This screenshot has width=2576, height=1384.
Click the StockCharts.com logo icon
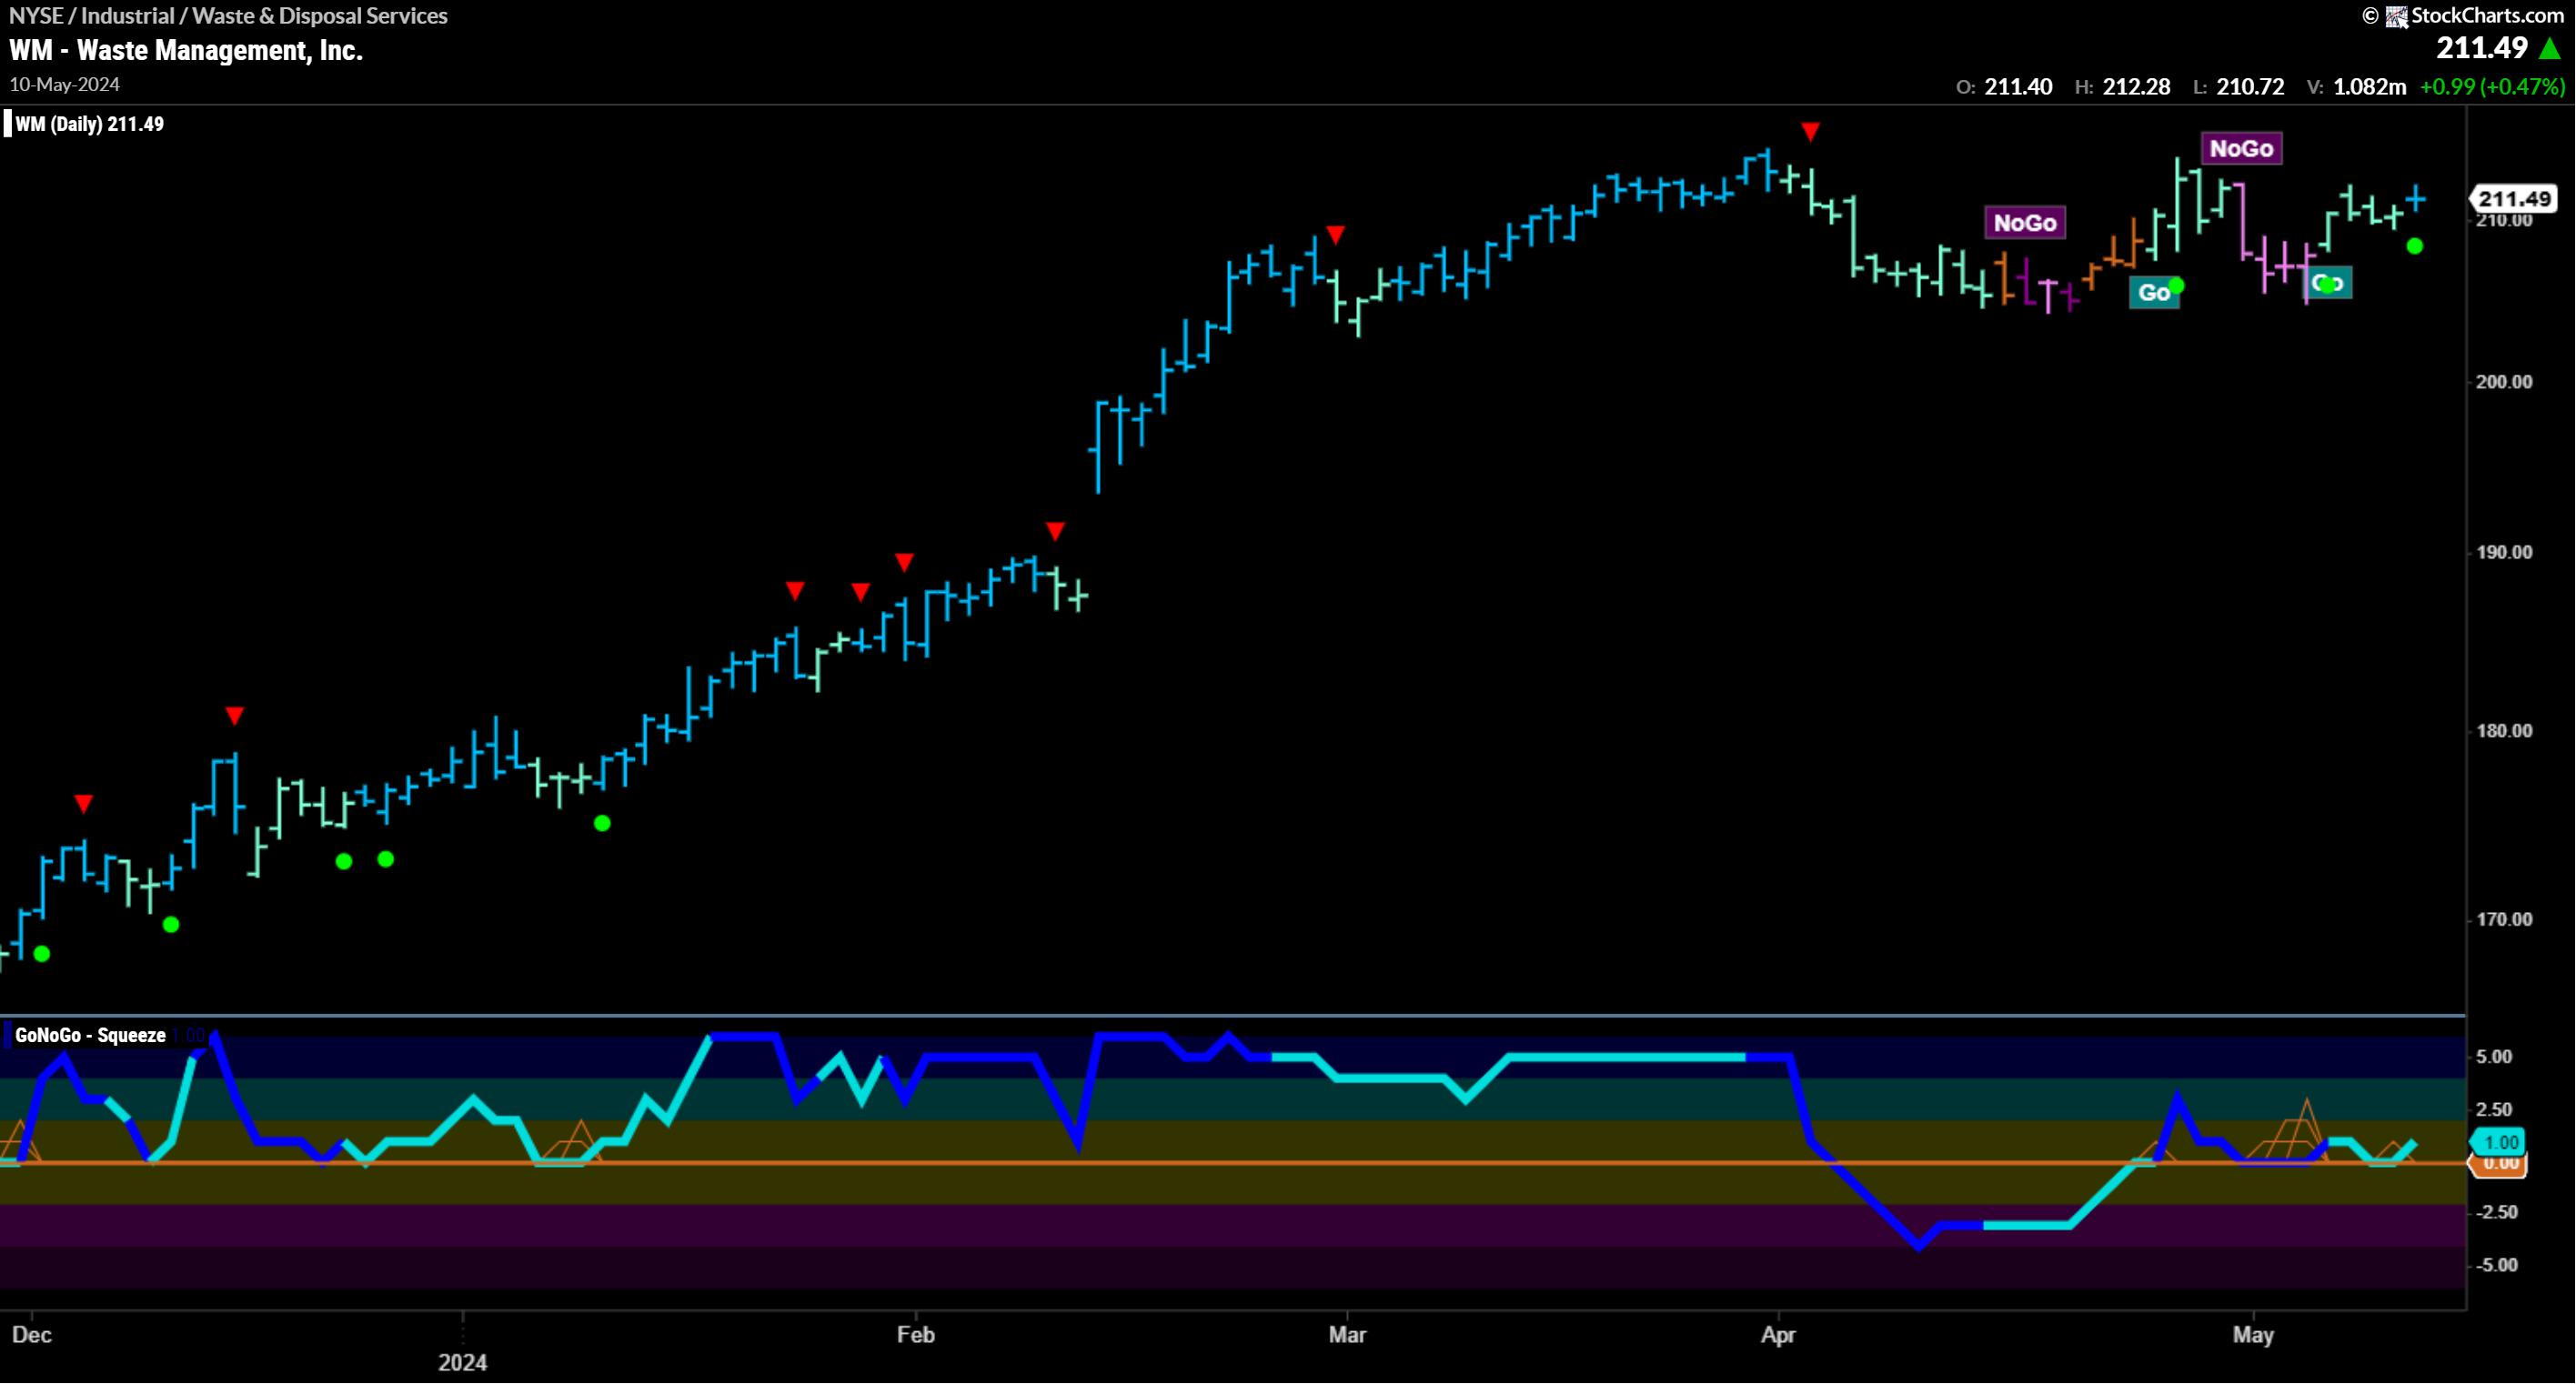coord(2397,16)
